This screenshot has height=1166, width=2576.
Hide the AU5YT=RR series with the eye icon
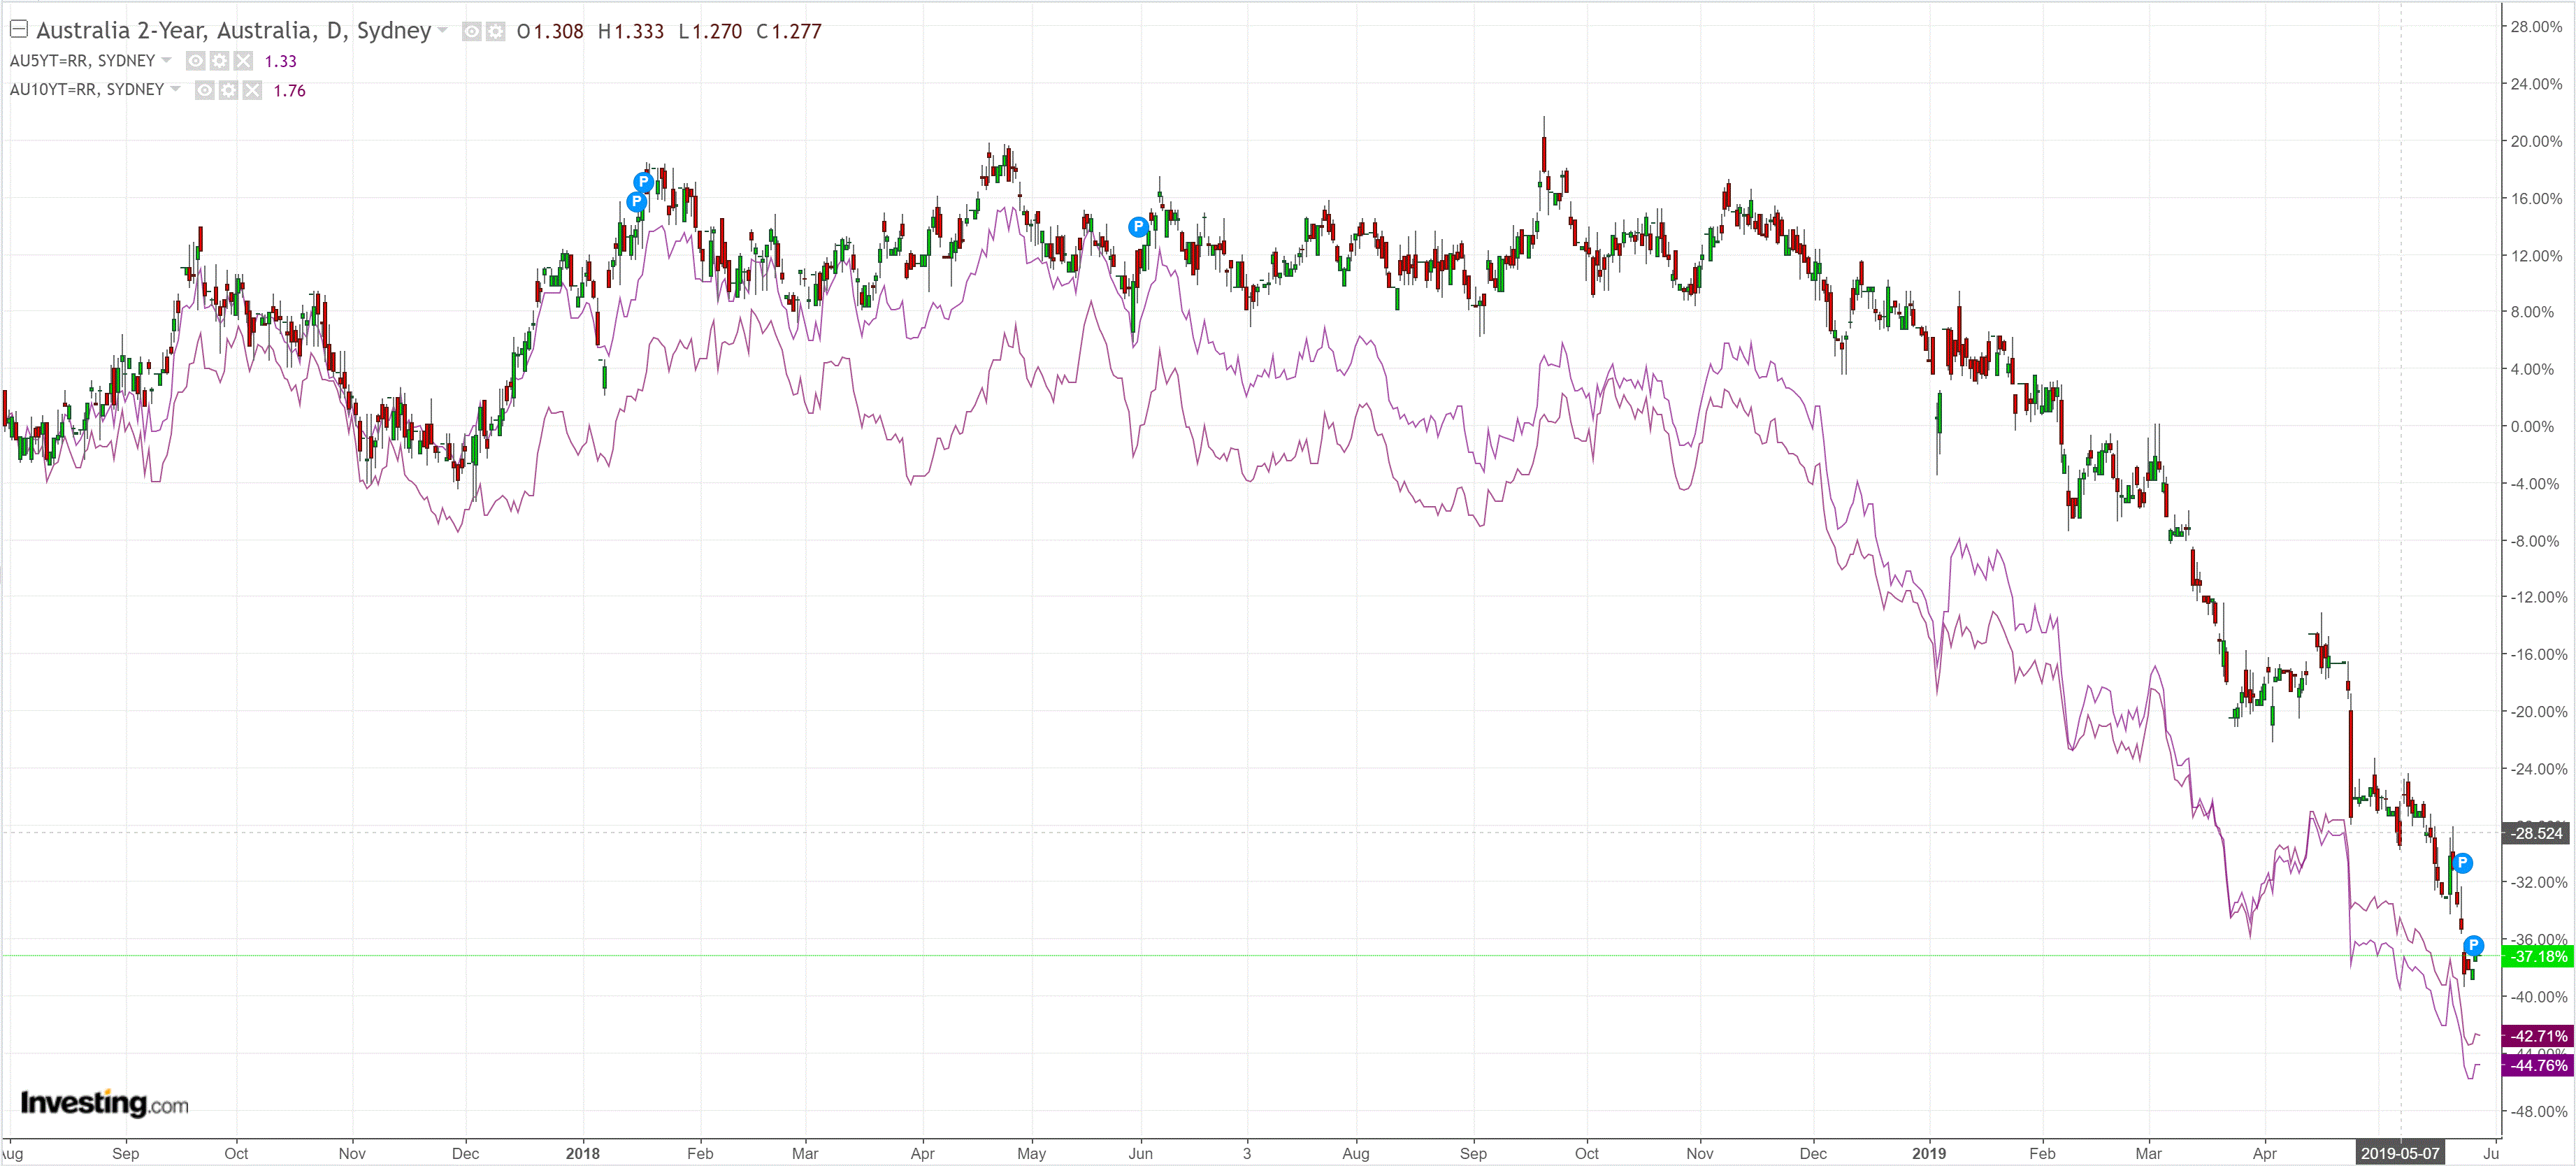pos(196,61)
